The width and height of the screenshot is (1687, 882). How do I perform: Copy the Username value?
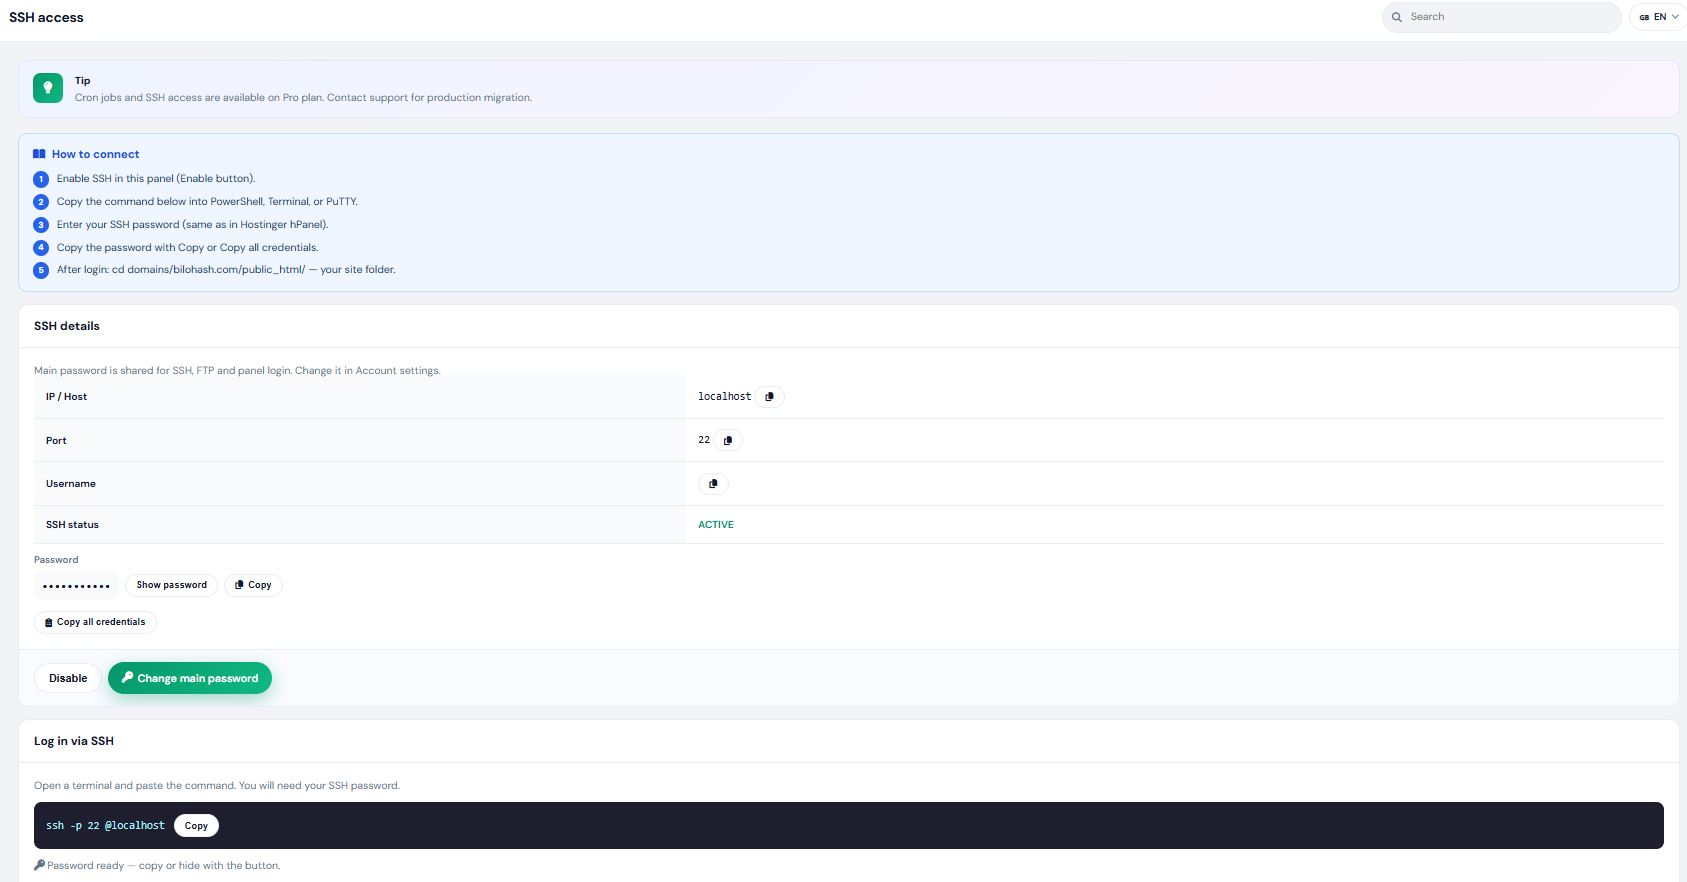click(x=713, y=484)
